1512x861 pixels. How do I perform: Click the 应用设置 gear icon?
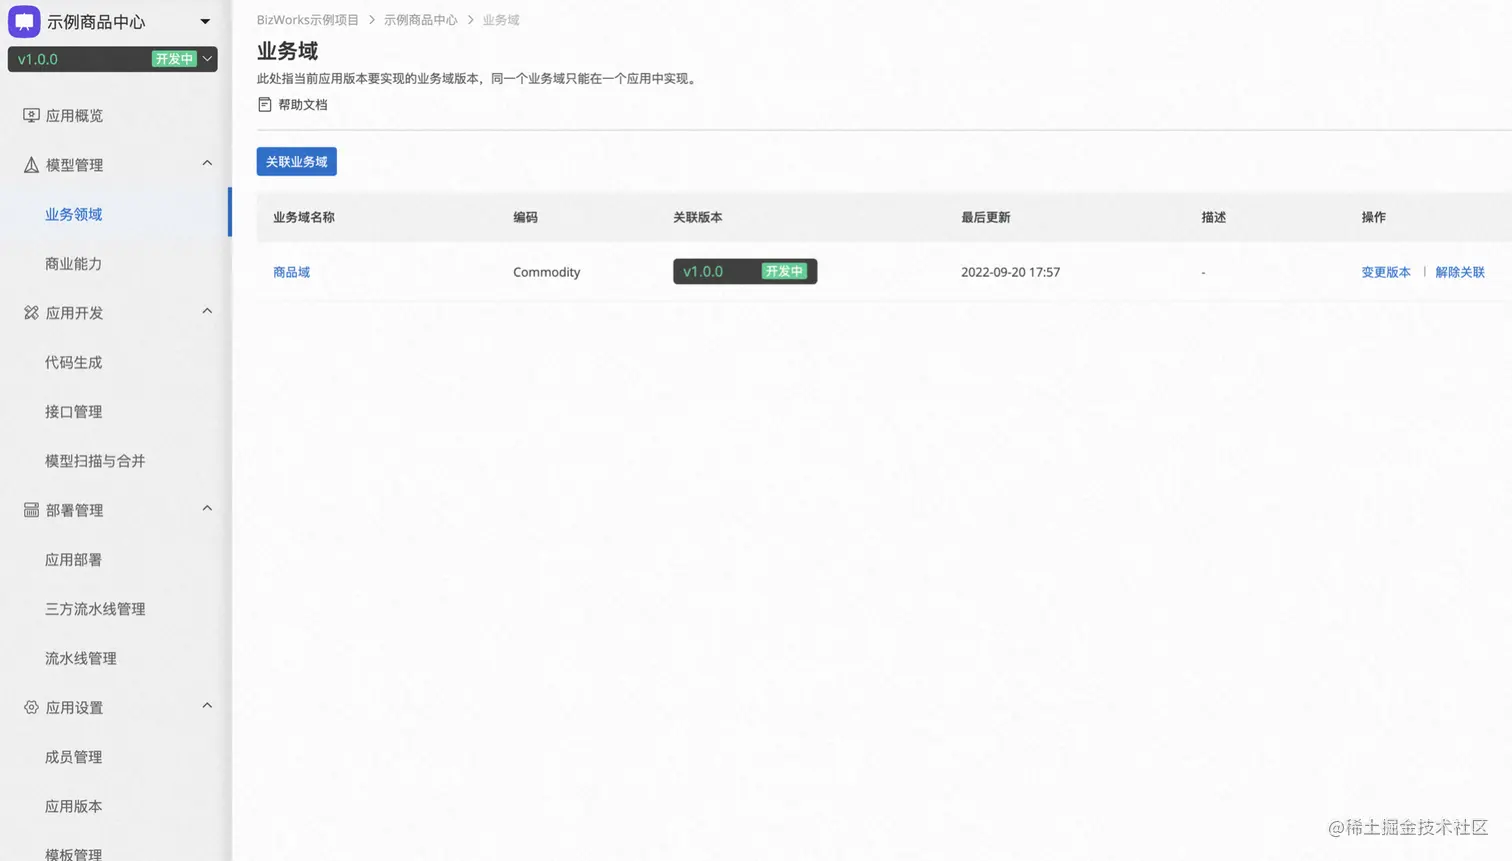click(31, 707)
